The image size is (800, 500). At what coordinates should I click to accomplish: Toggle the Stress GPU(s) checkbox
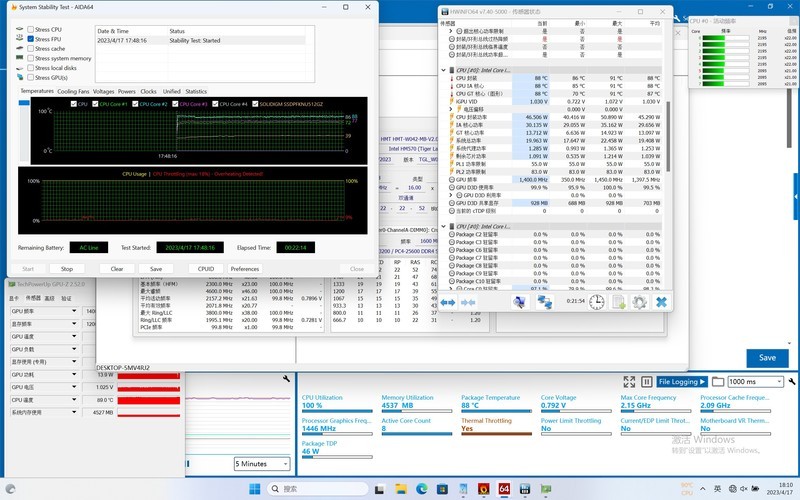pyautogui.click(x=30, y=77)
